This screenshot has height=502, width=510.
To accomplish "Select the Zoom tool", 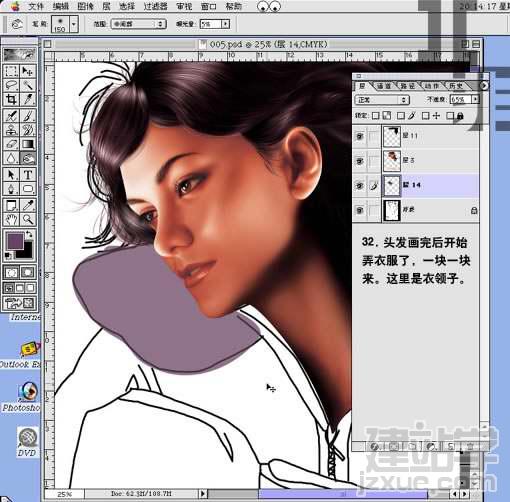I will (x=28, y=219).
